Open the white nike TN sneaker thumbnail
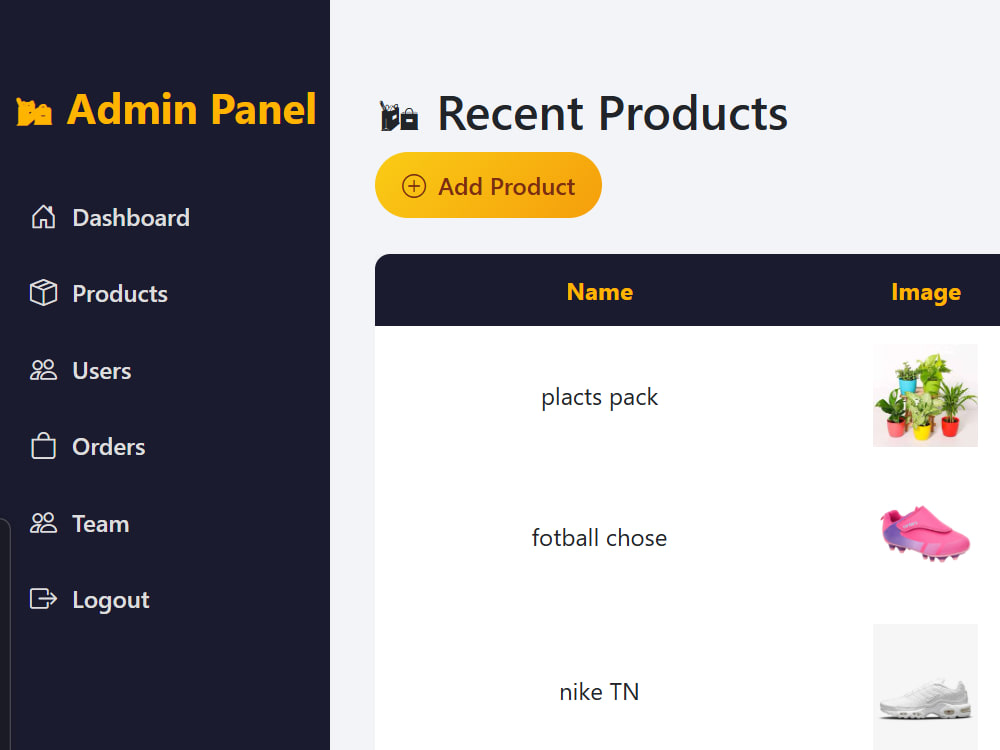Screen dimensions: 1000x750 925,687
